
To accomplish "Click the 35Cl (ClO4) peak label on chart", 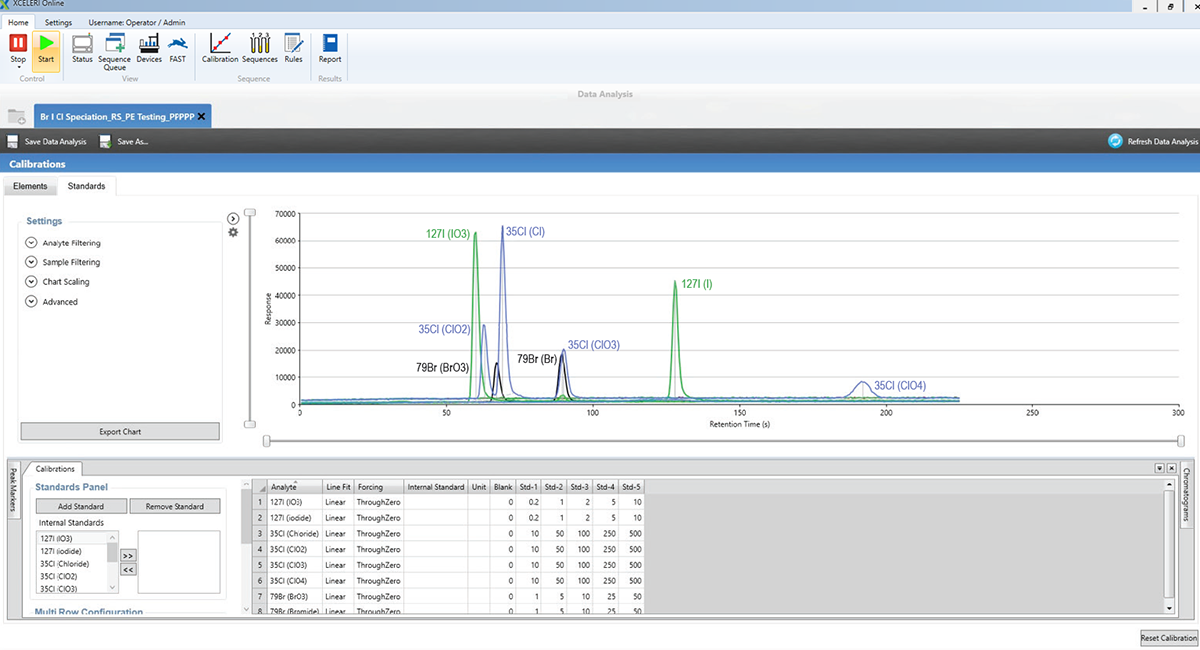I will click(900, 385).
